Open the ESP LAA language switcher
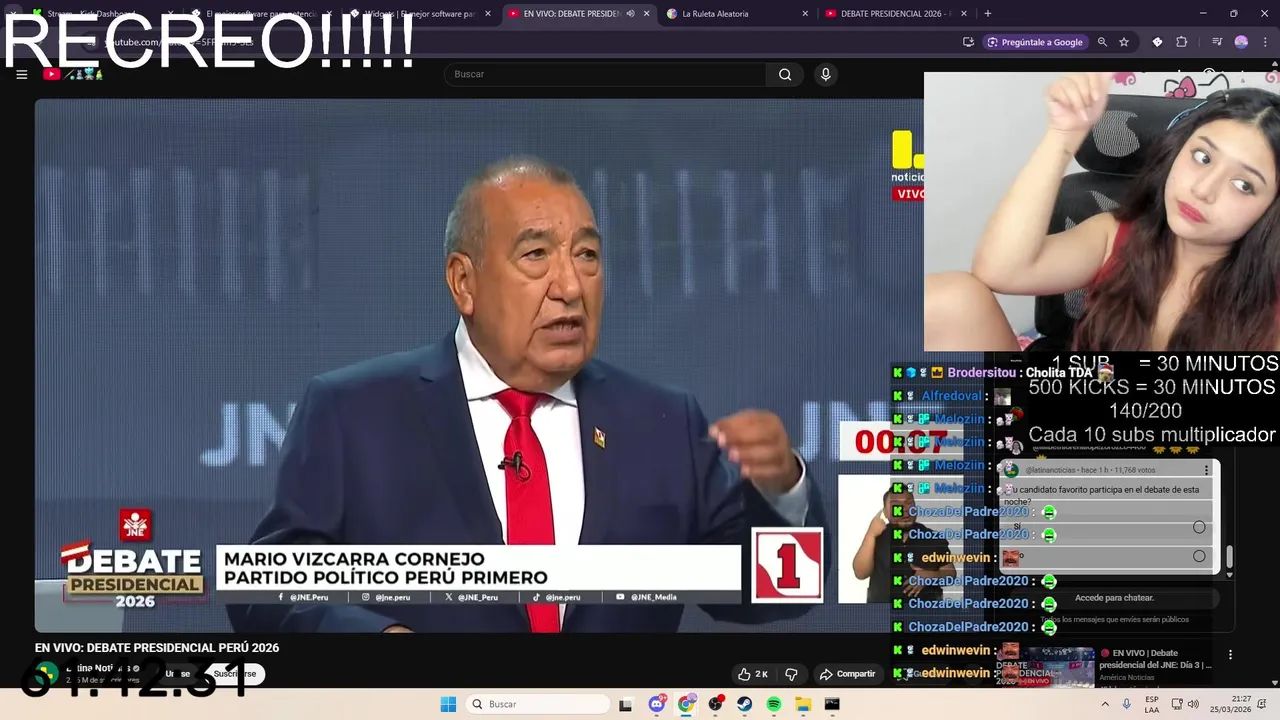 [1152, 704]
